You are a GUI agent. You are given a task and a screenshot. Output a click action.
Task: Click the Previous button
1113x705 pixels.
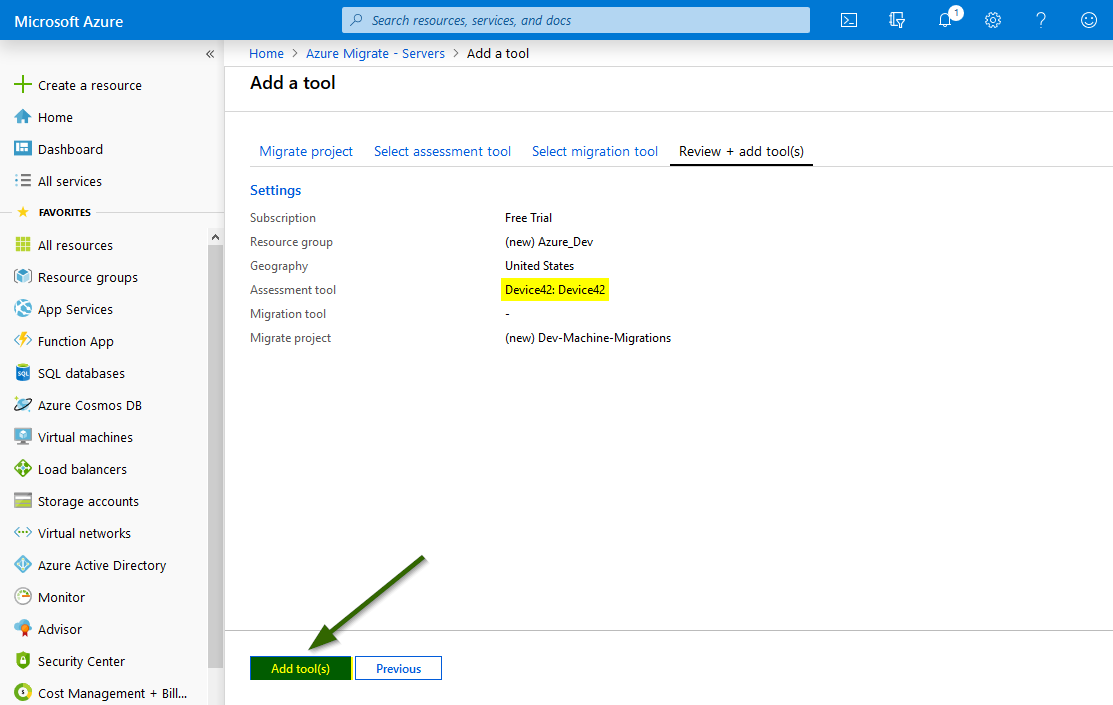click(398, 668)
